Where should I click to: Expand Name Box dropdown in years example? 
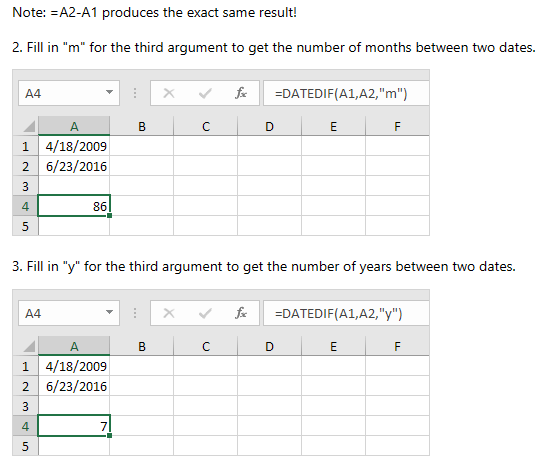tap(109, 312)
